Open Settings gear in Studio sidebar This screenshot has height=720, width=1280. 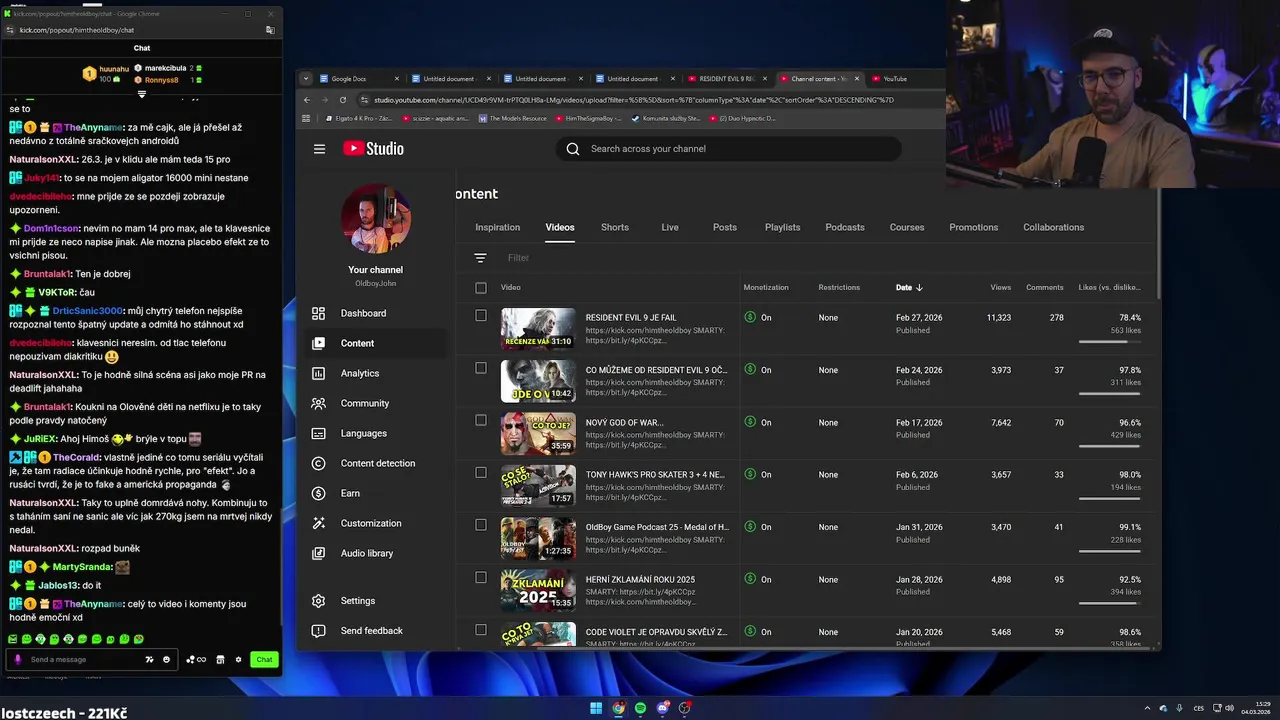(x=318, y=601)
